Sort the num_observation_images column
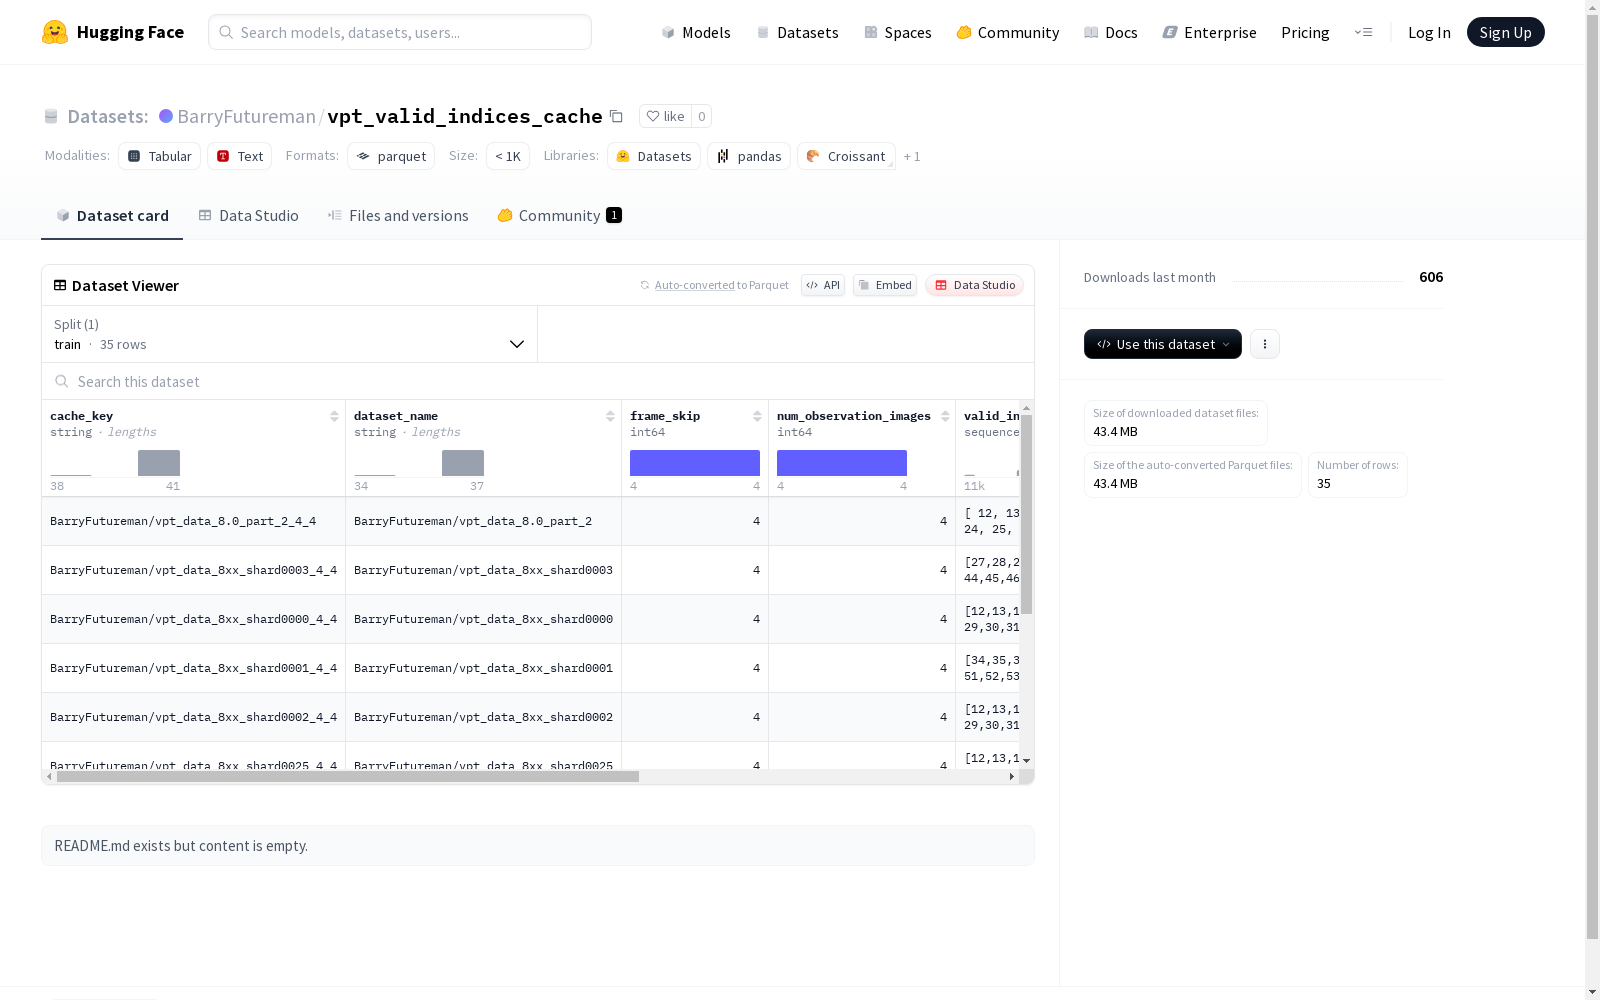The height and width of the screenshot is (1000, 1600). (945, 416)
